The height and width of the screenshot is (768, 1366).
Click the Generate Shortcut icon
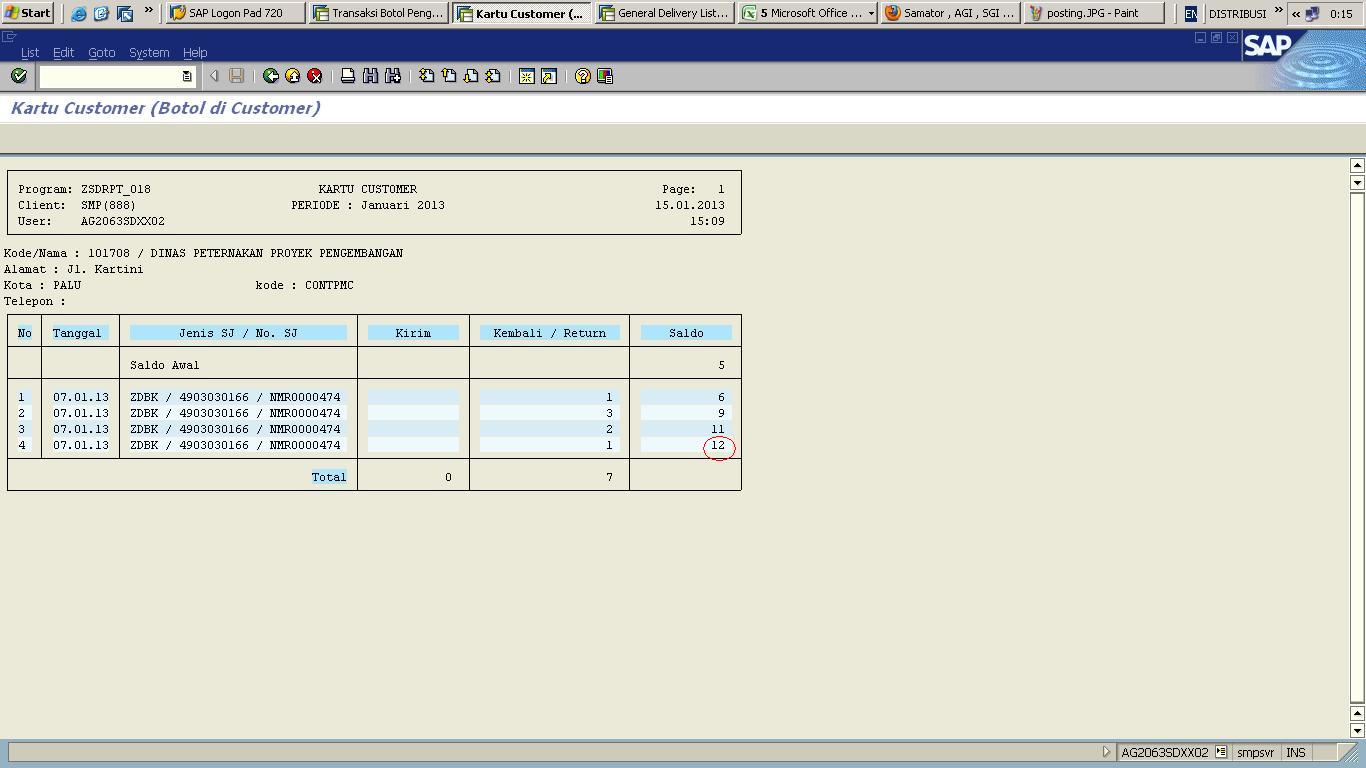(x=549, y=76)
